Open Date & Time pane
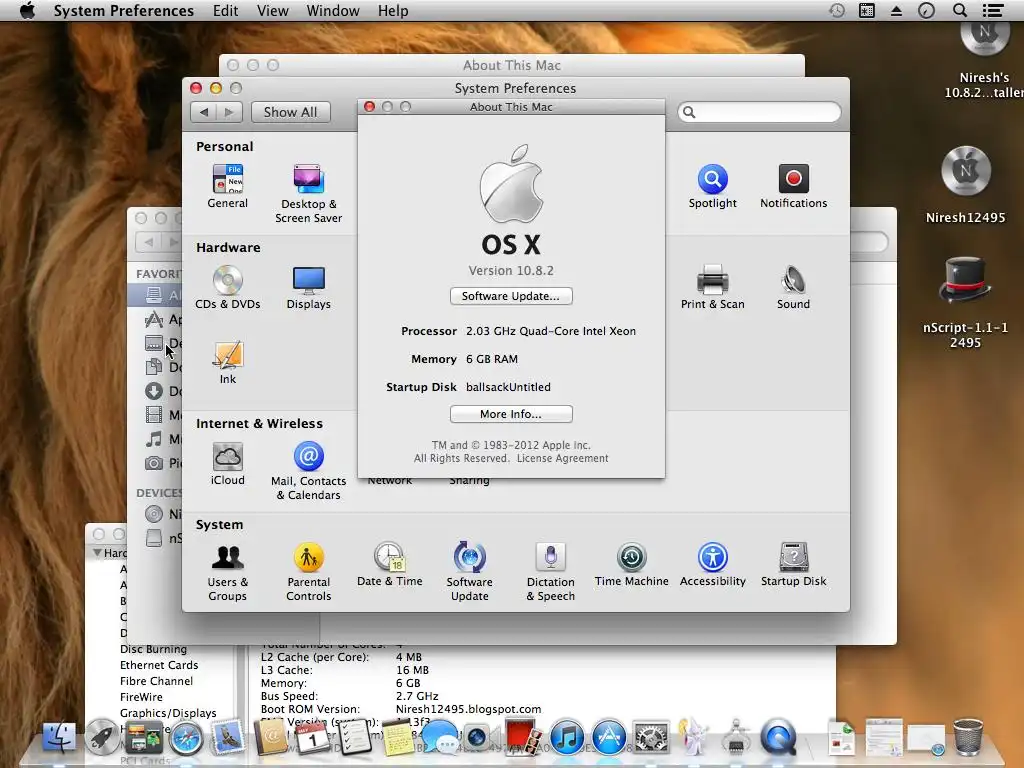1024x768 pixels. (x=390, y=565)
